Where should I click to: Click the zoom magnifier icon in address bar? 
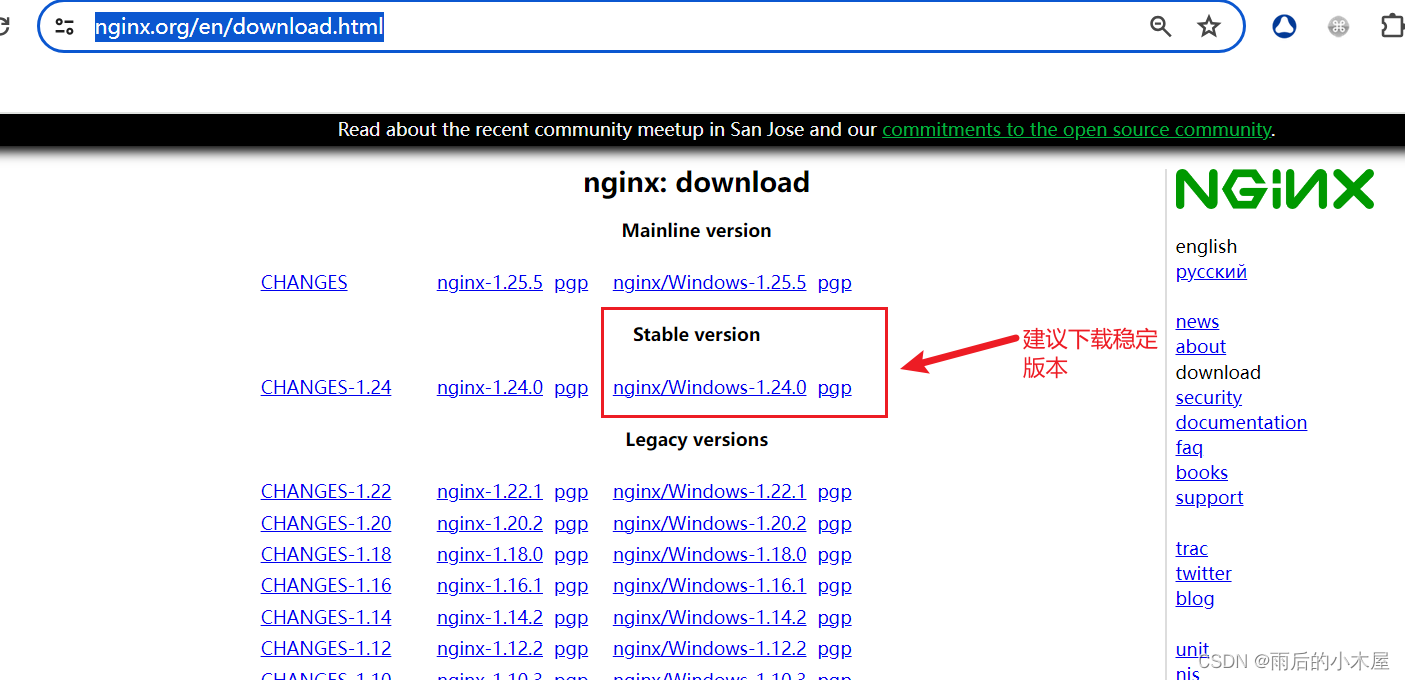pos(1160,27)
